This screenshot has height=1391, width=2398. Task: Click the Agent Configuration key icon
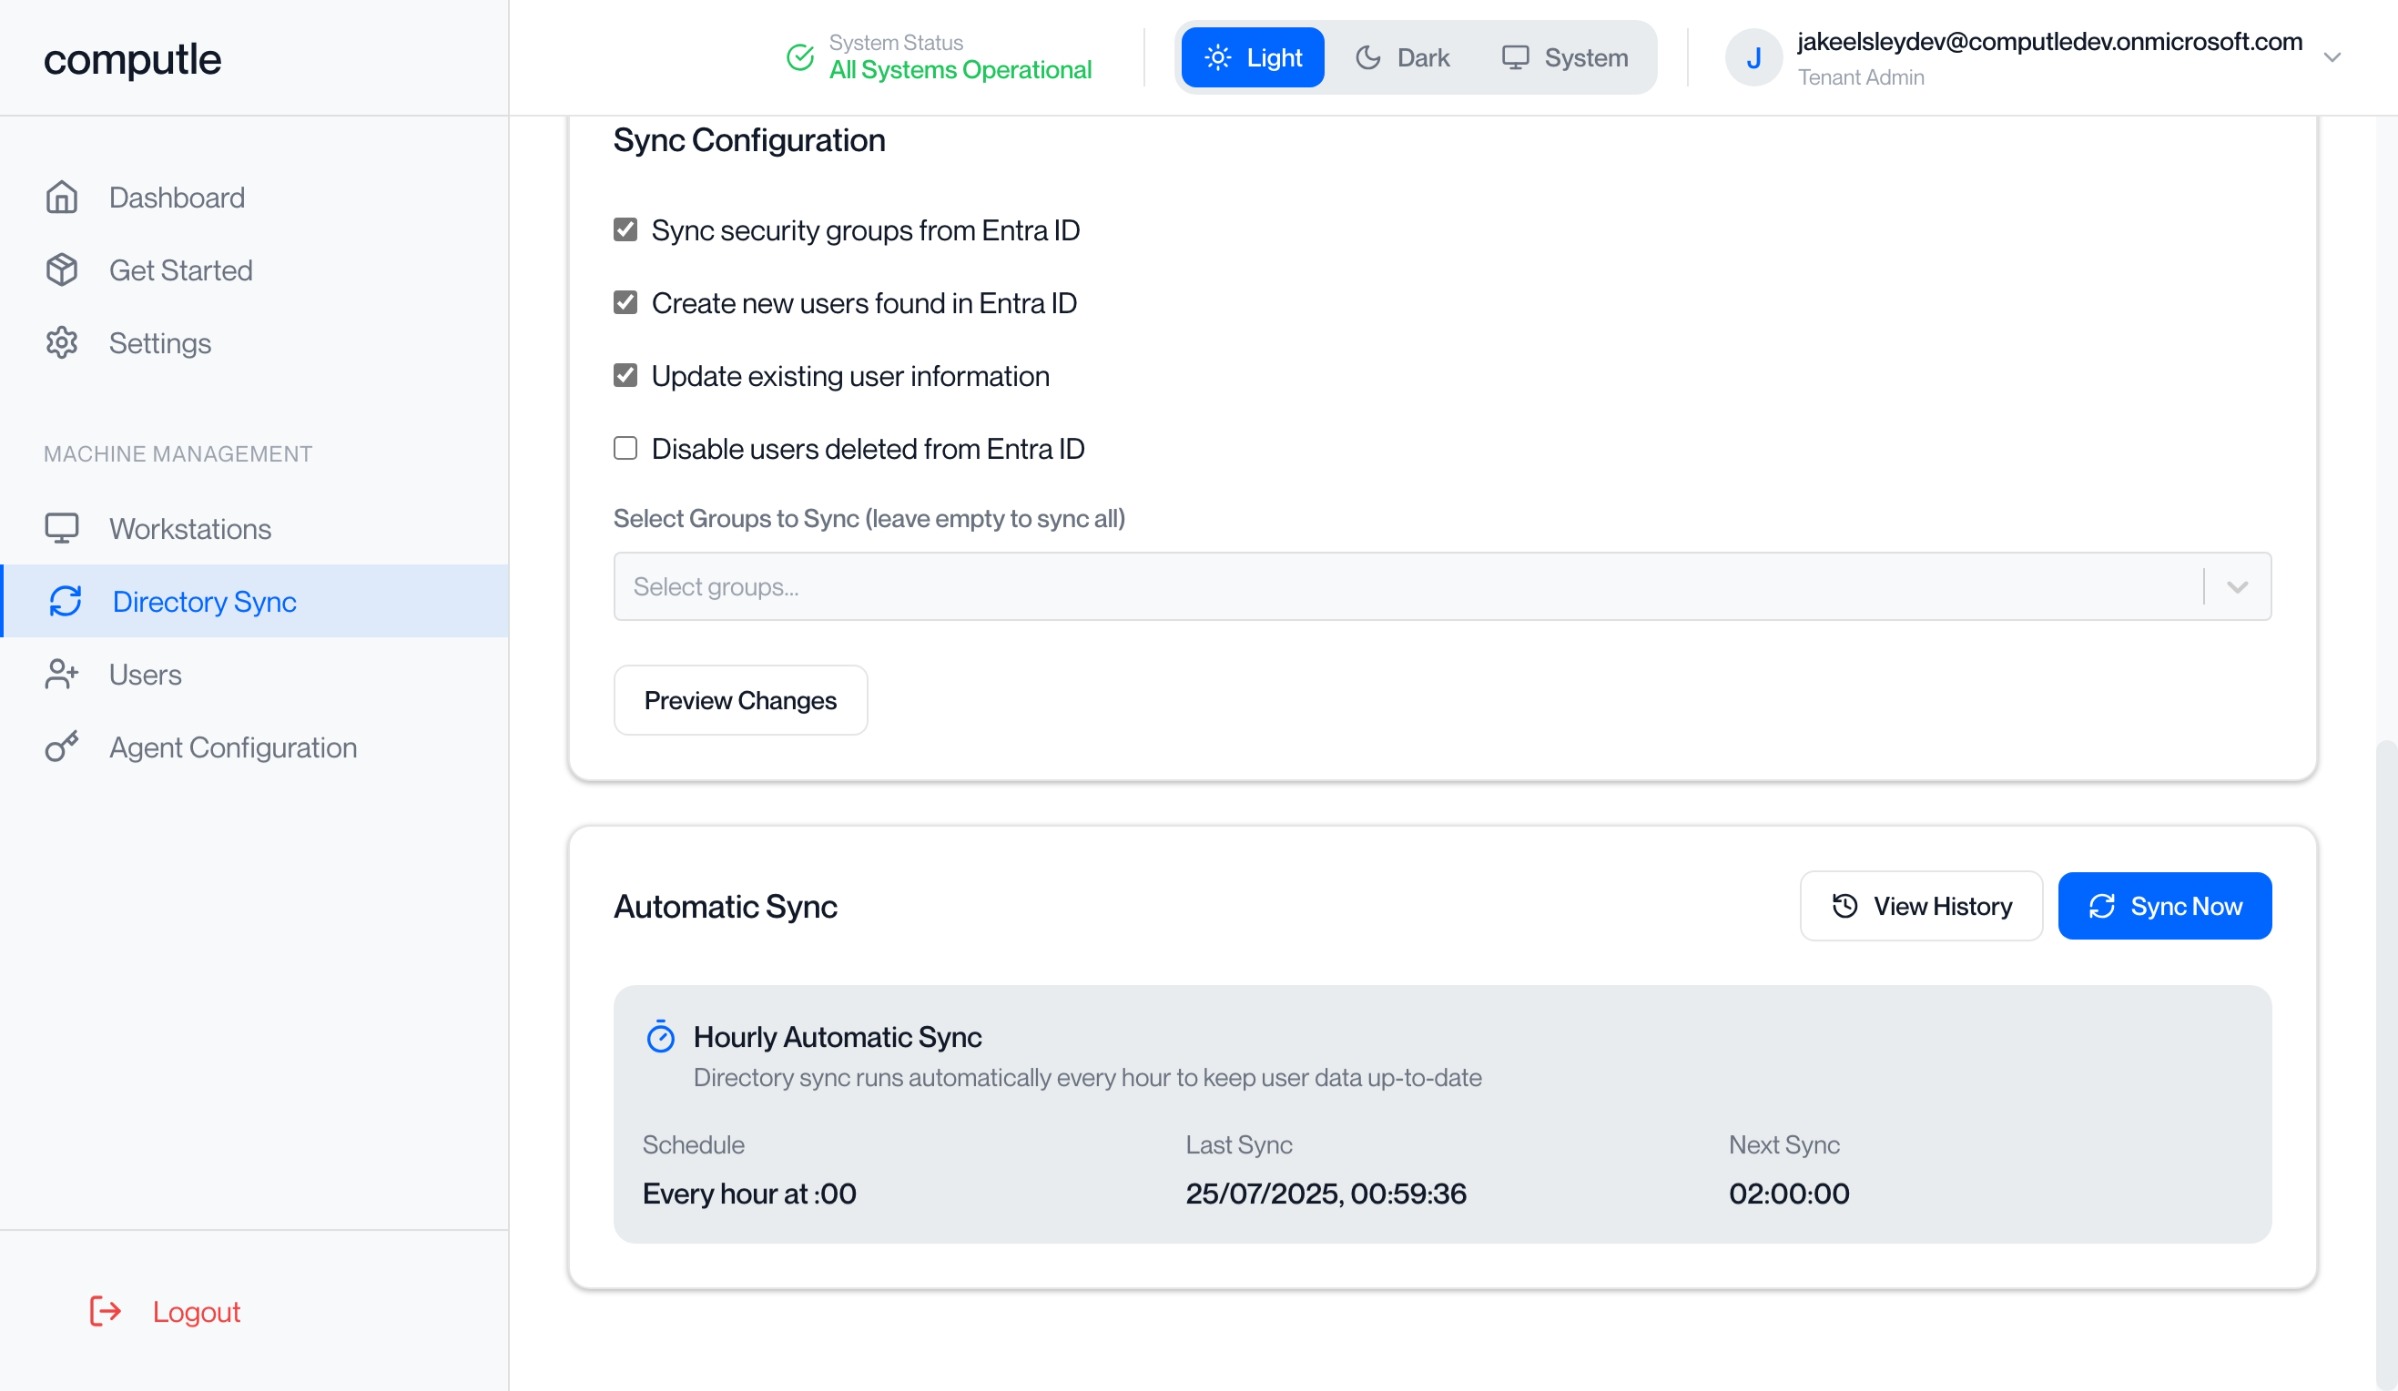point(62,747)
